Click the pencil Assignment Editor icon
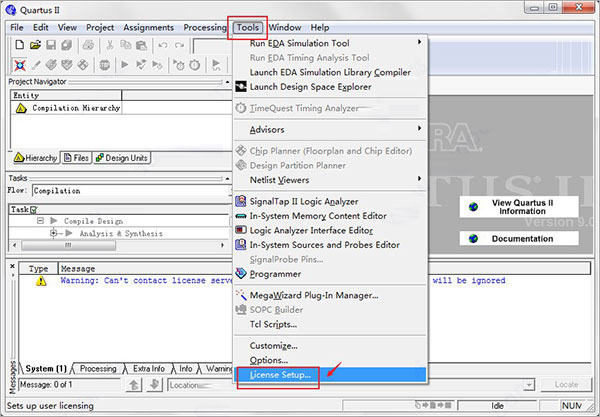Image resolution: width=600 pixels, height=417 pixels. [36, 65]
